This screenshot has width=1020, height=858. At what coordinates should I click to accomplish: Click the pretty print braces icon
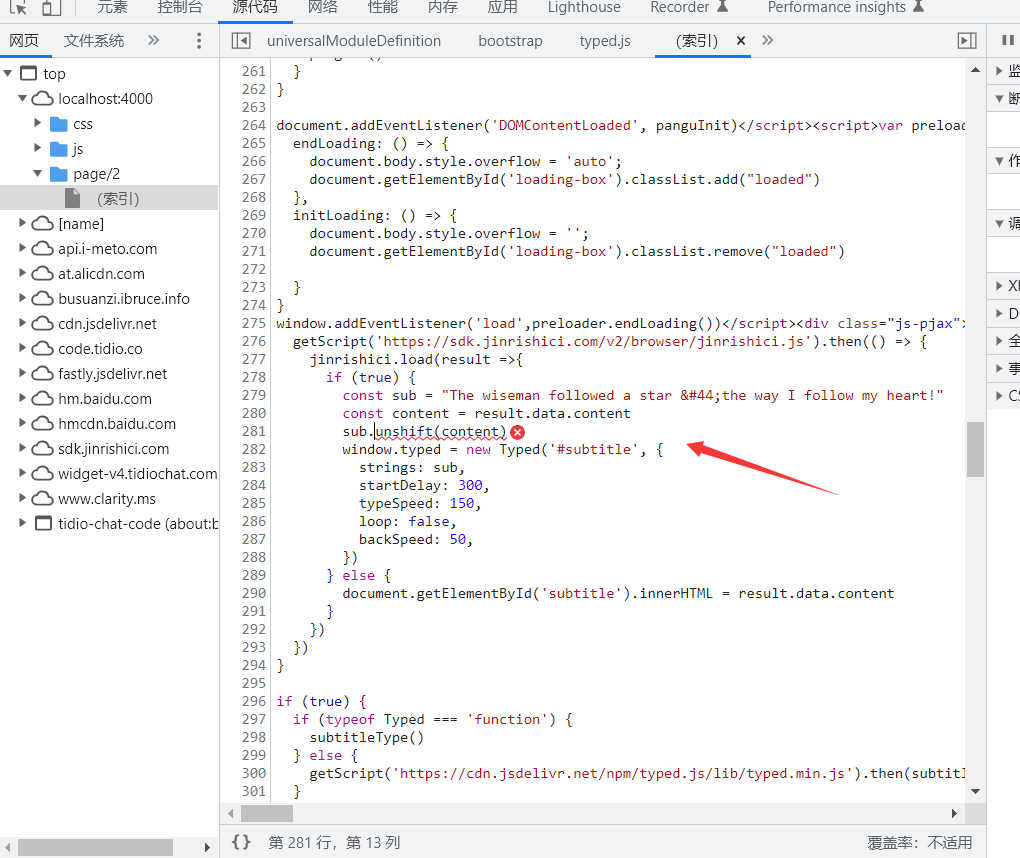tap(241, 842)
